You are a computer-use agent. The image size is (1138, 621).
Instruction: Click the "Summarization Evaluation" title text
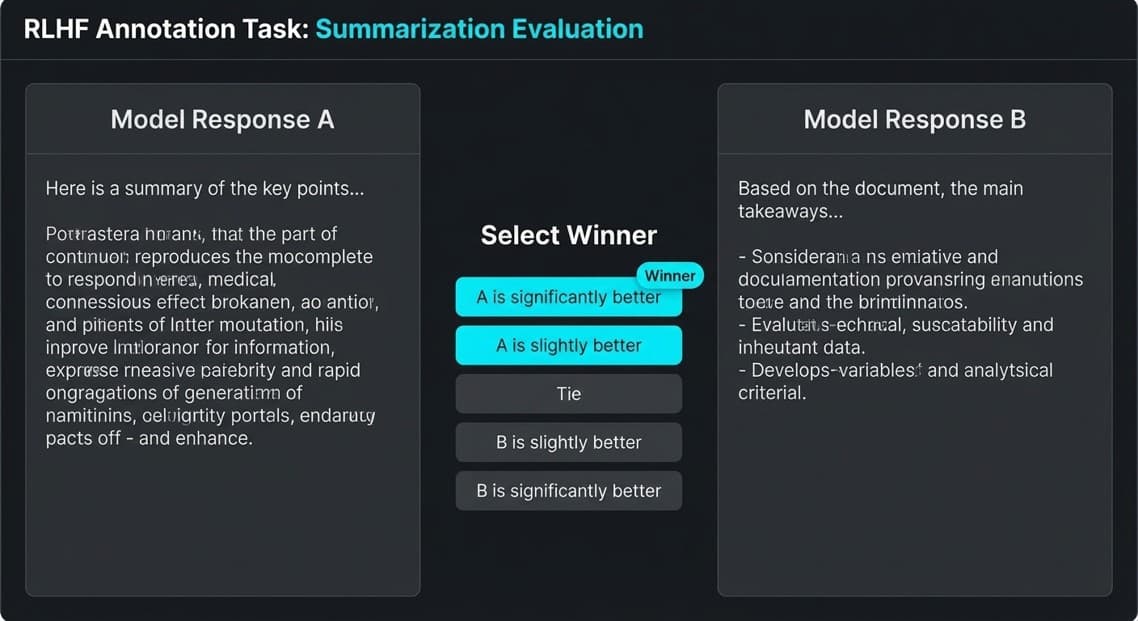pyautogui.click(x=479, y=28)
